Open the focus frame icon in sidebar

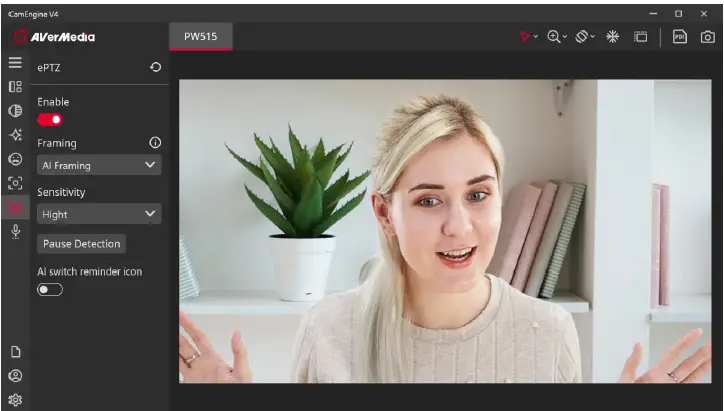click(15, 183)
